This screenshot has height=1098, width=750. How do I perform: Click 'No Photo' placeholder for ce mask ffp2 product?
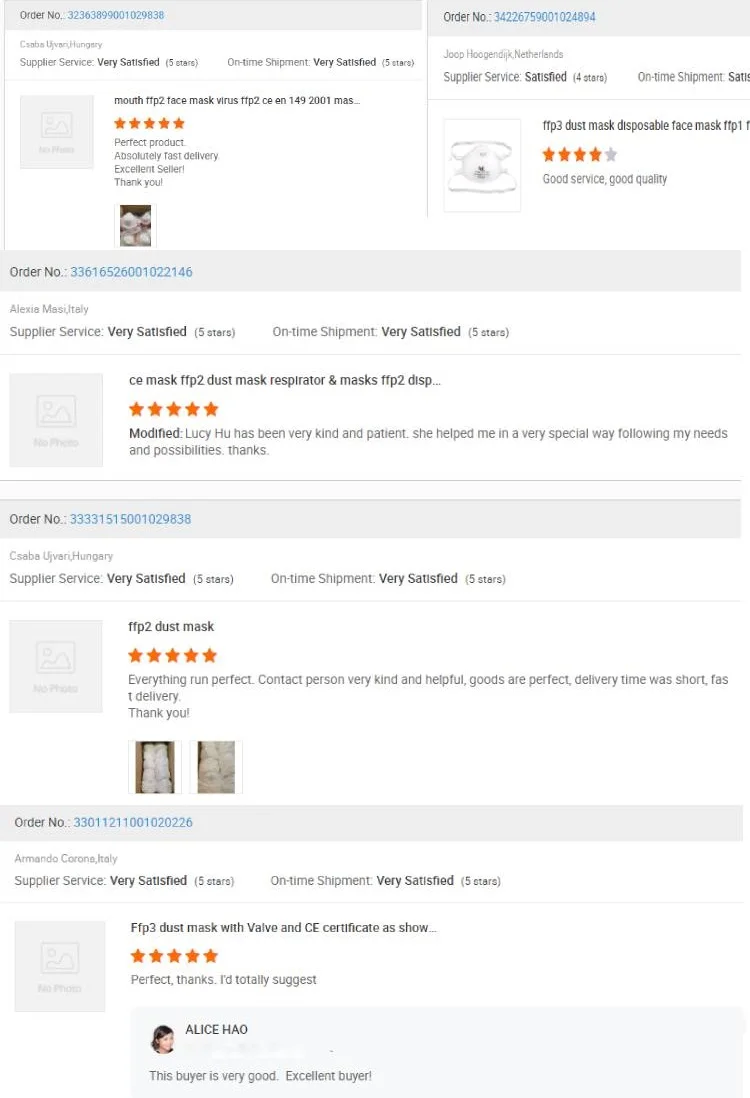point(56,420)
